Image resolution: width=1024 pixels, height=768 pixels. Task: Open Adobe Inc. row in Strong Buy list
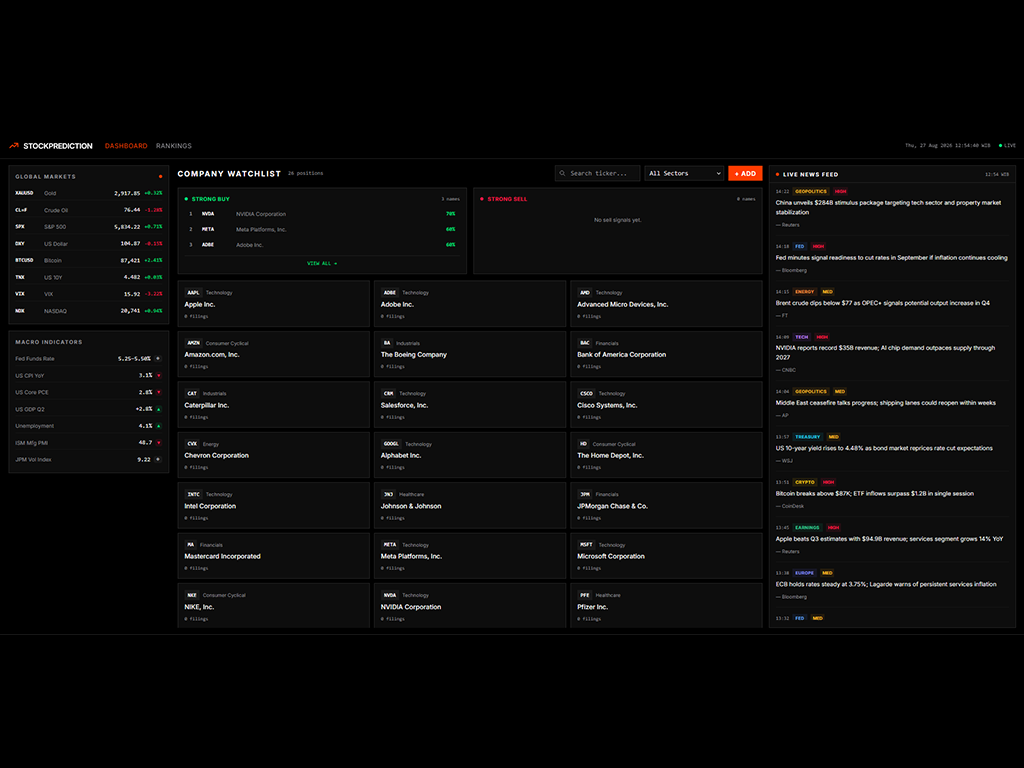[322, 245]
